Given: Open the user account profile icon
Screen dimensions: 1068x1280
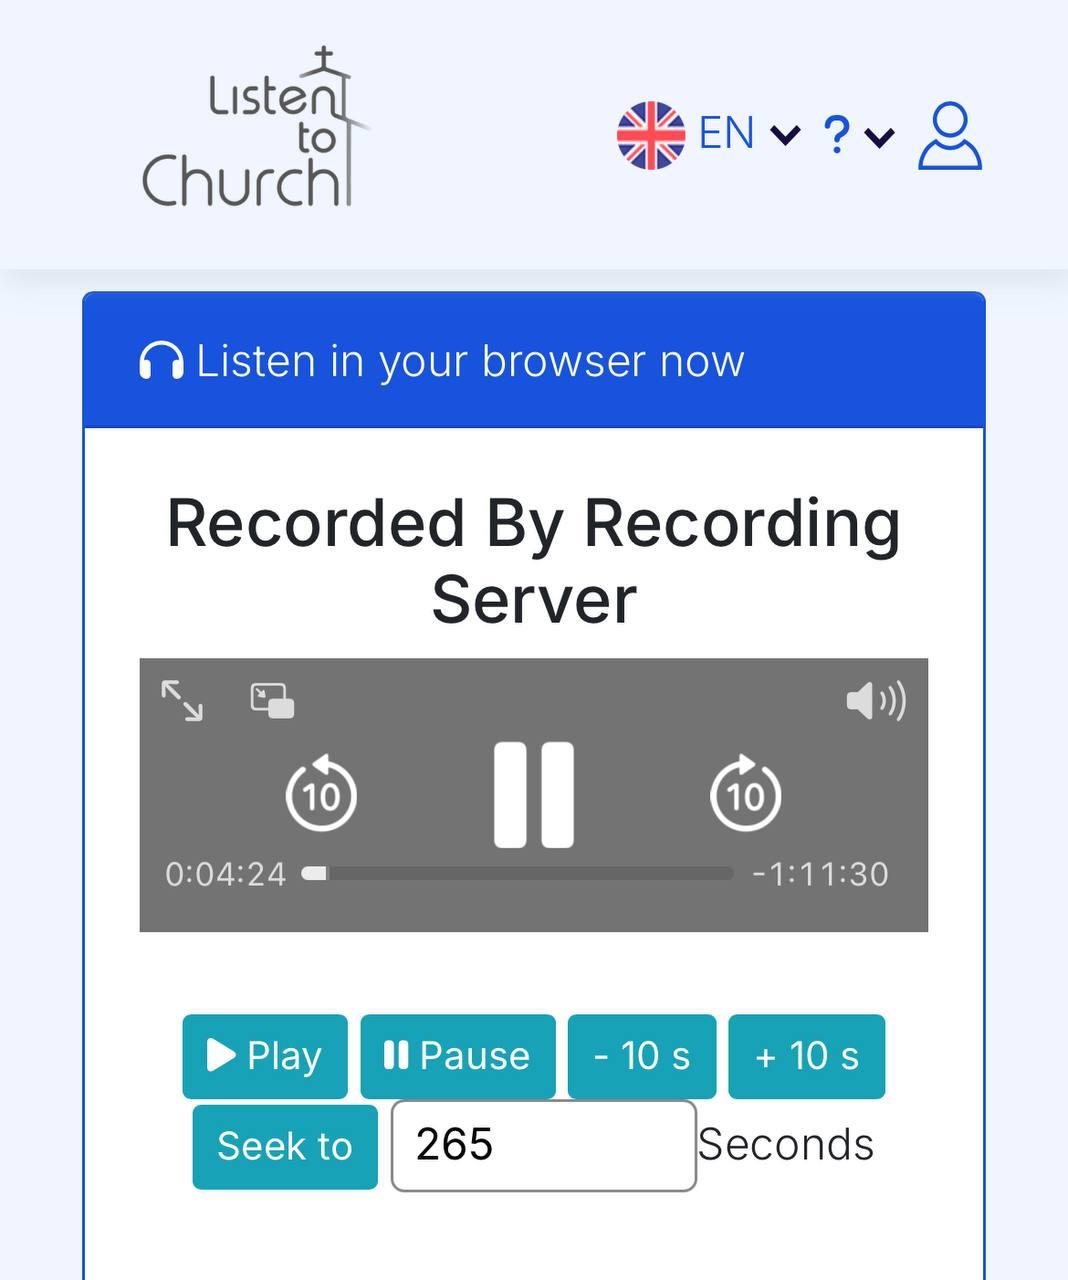Looking at the screenshot, I should coord(949,135).
